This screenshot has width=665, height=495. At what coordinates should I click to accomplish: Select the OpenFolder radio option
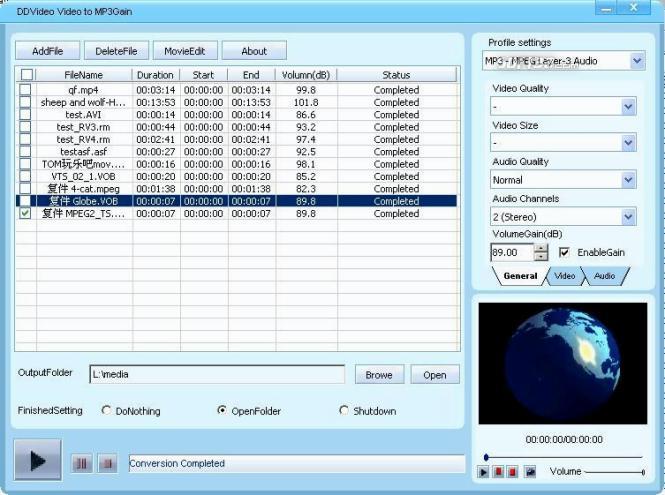[x=221, y=410]
